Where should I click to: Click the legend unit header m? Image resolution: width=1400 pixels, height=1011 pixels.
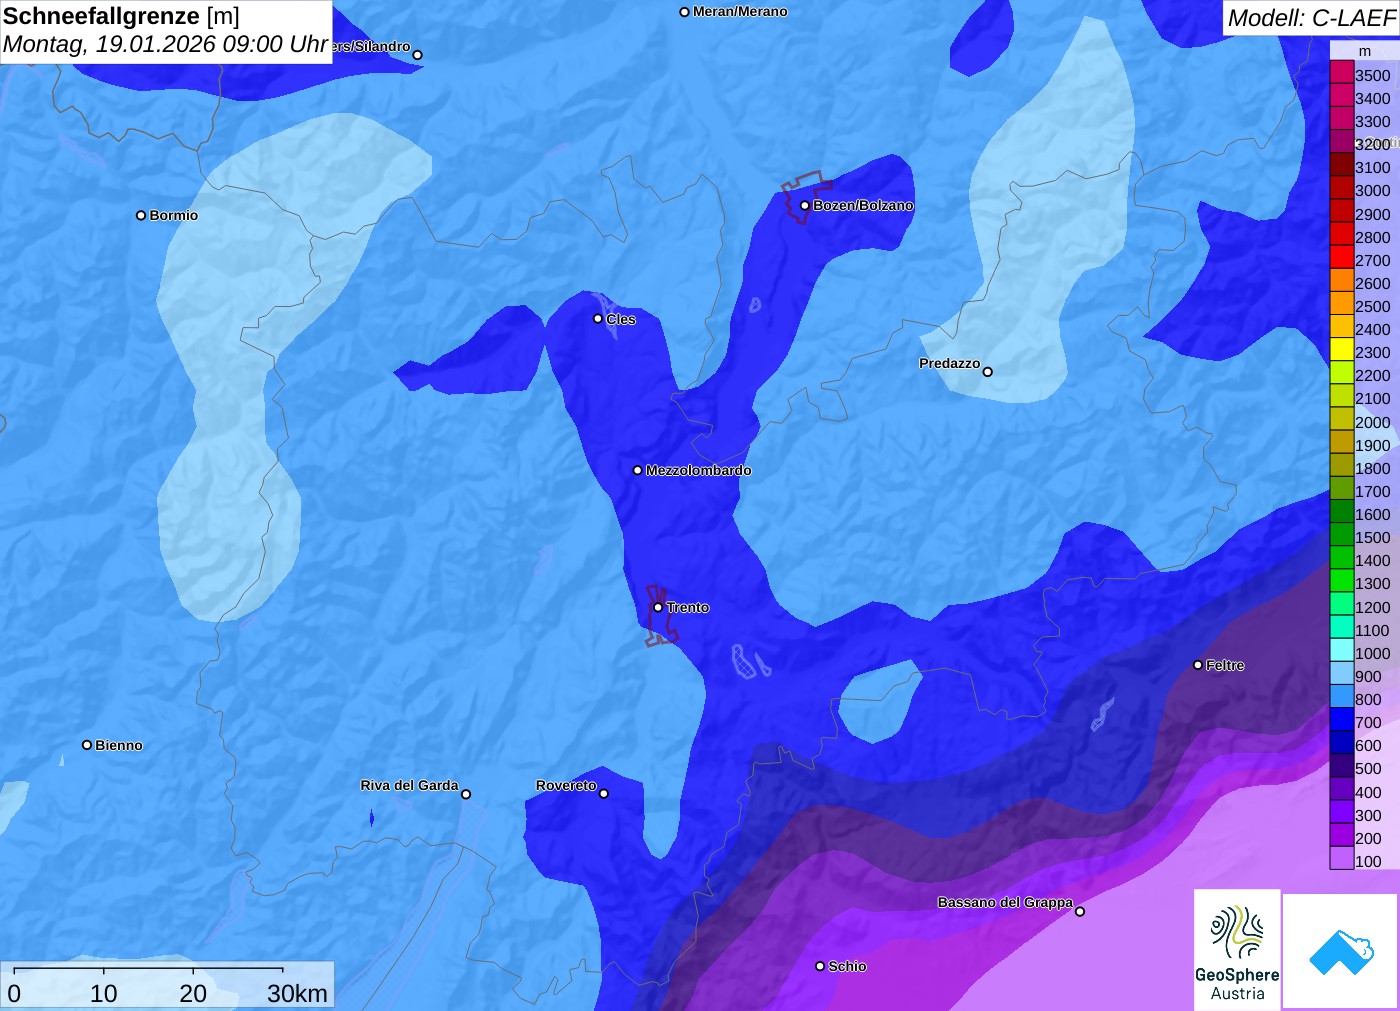(x=1365, y=51)
